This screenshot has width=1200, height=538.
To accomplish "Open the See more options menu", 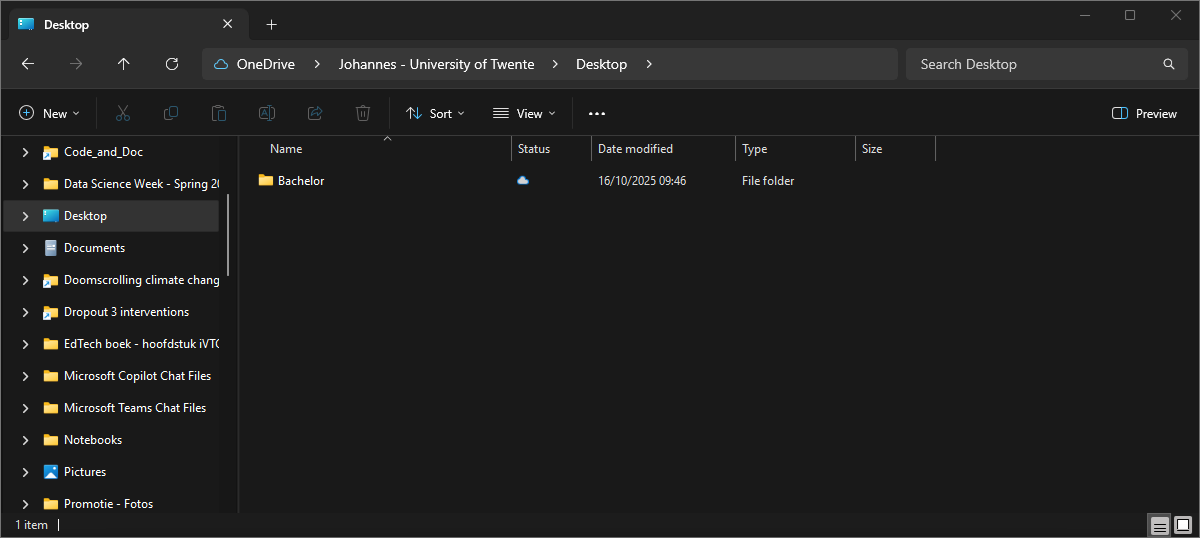I will (597, 114).
